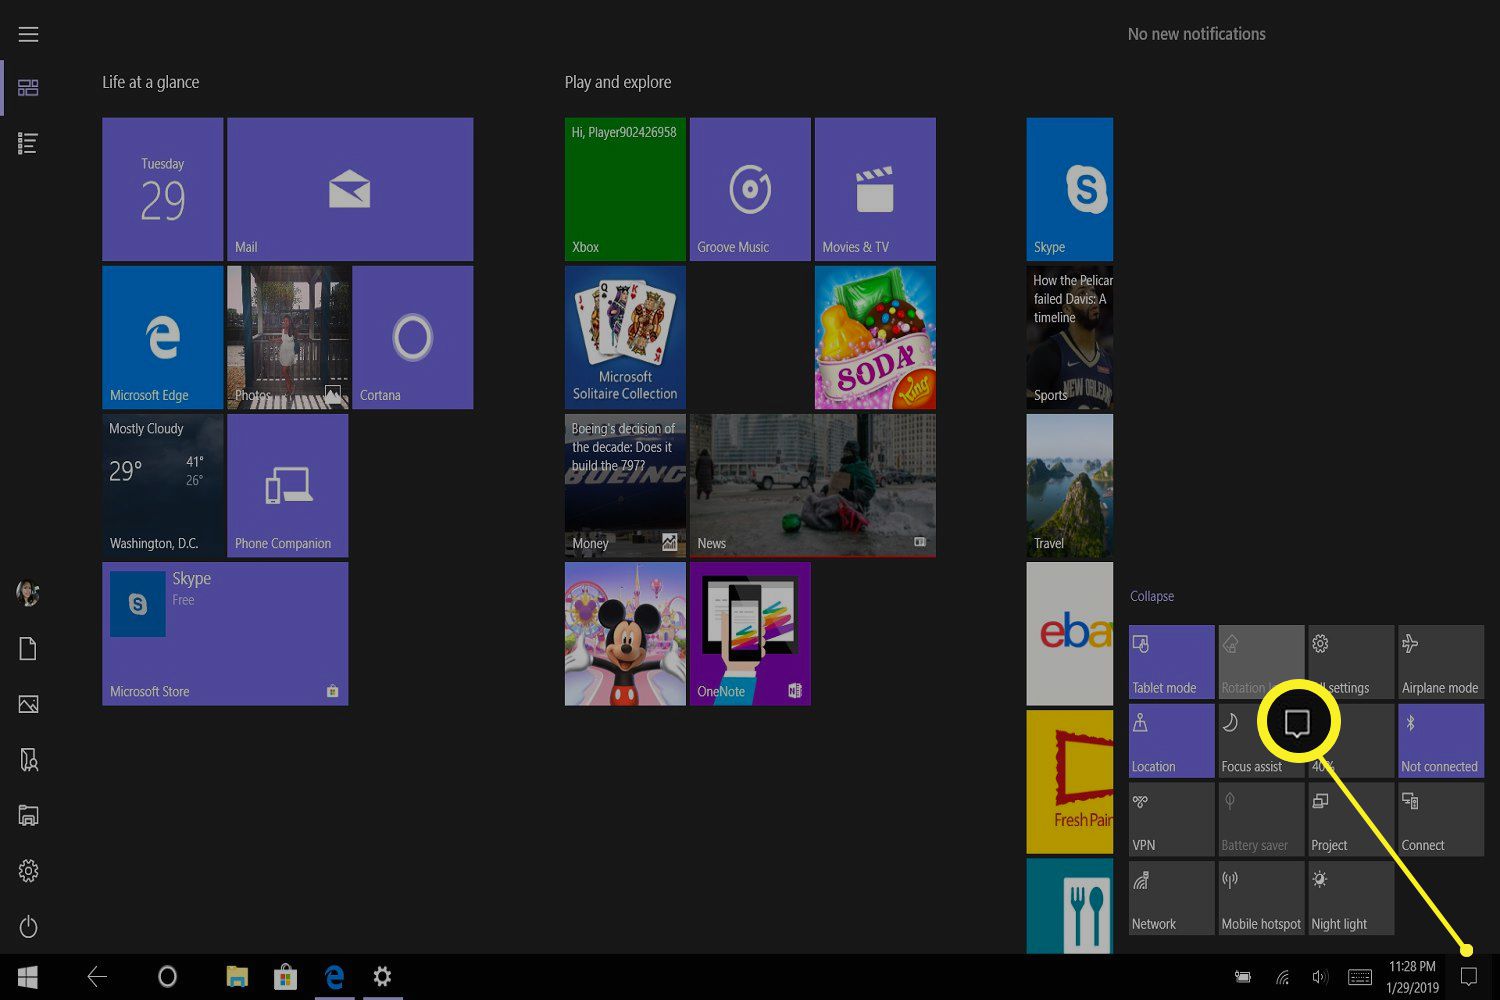Open the Photos tile
The height and width of the screenshot is (1000, 1500).
tap(288, 337)
